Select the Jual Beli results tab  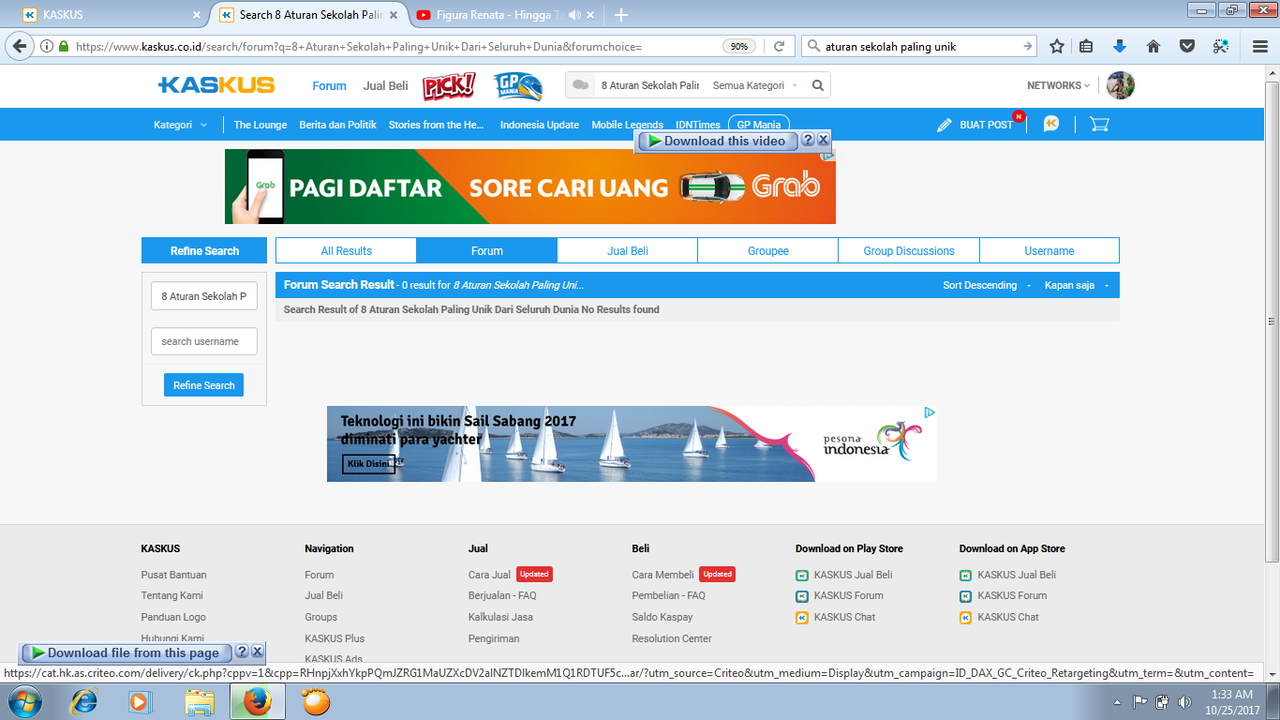point(627,251)
